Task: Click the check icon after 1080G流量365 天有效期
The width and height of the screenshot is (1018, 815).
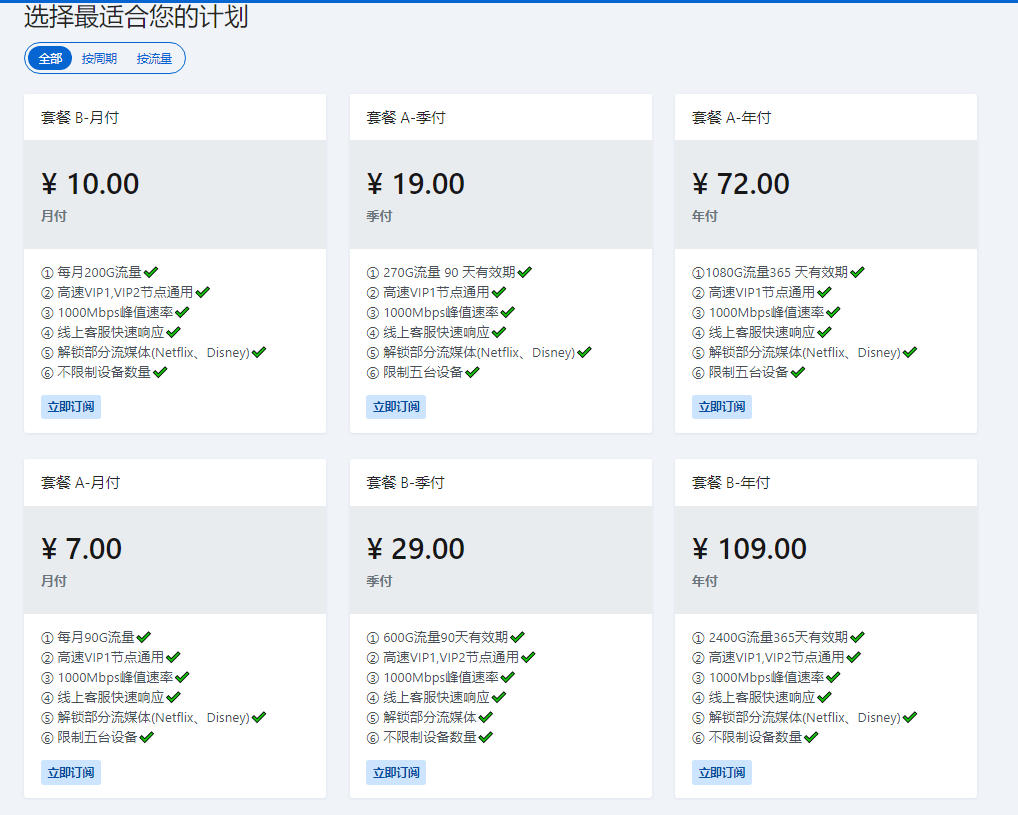Action: pos(857,272)
